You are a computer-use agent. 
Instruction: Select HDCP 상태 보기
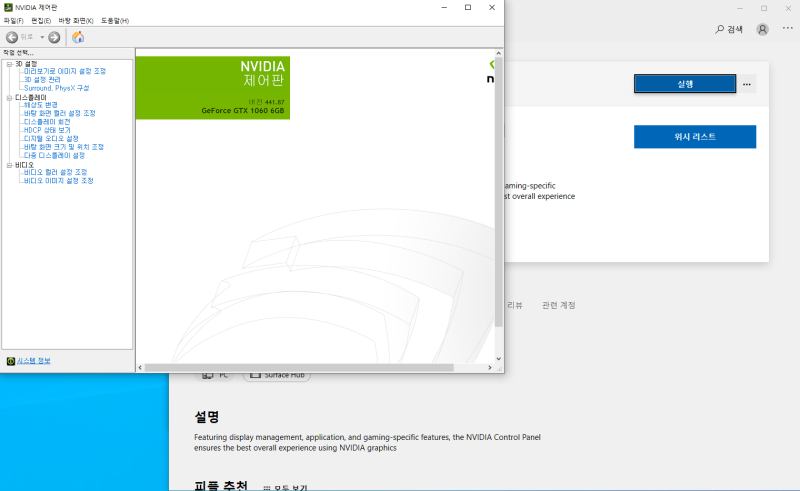(x=47, y=130)
